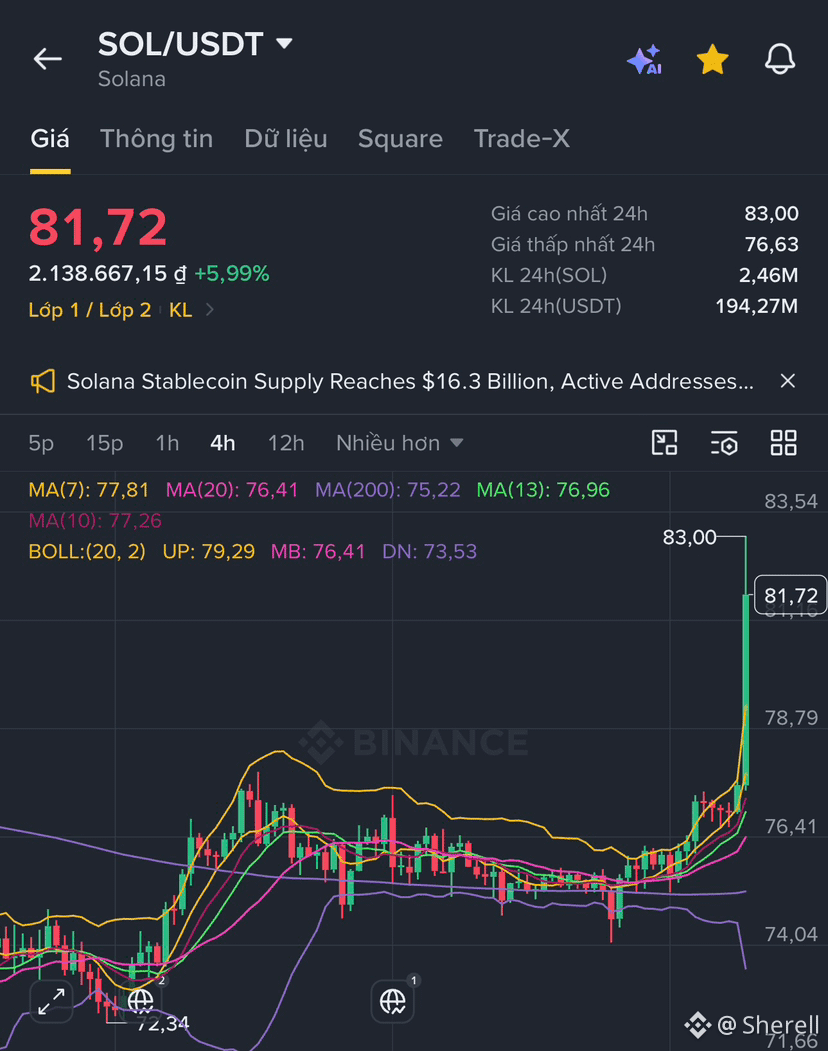The height and width of the screenshot is (1051, 828).
Task: Tap the Giá cao nhất 24h value 83,00
Action: 771,214
